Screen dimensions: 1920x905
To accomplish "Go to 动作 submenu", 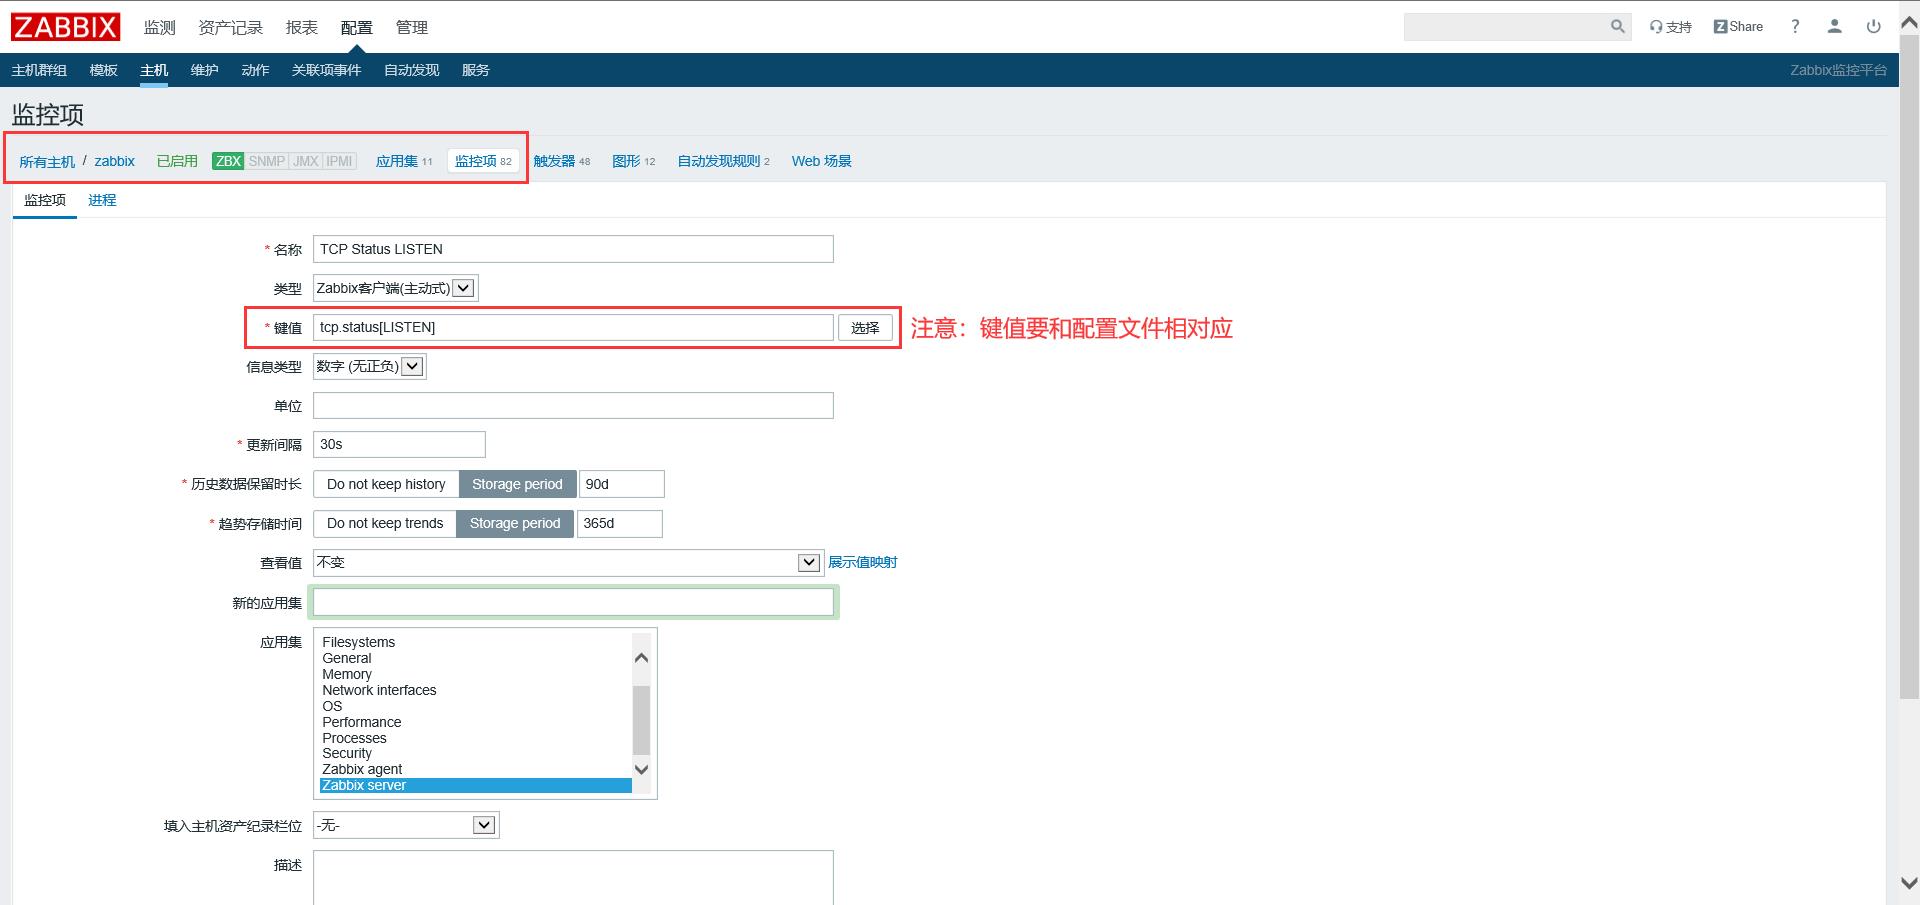I will click(x=255, y=70).
